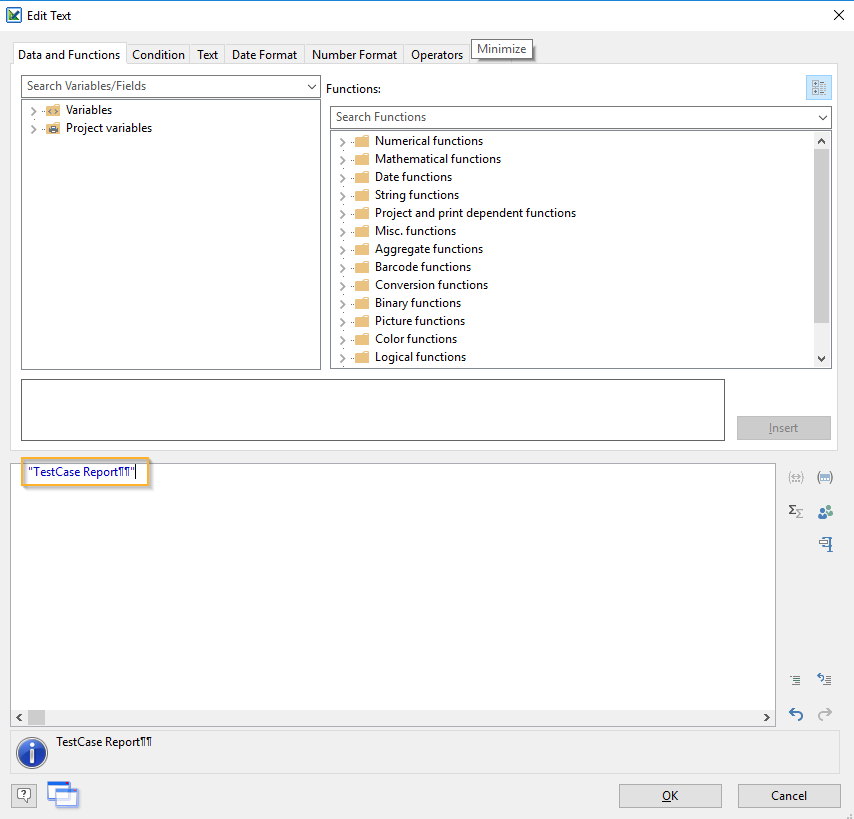Viewport: 854px width, 819px height.
Task: Open help with the question mark button
Action: click(24, 796)
